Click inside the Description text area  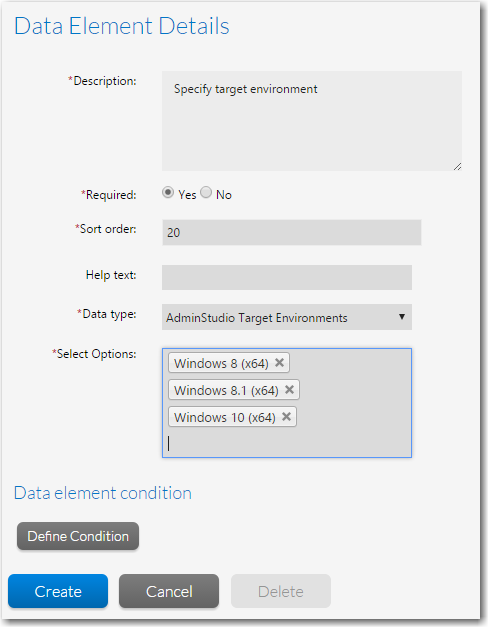[312, 121]
